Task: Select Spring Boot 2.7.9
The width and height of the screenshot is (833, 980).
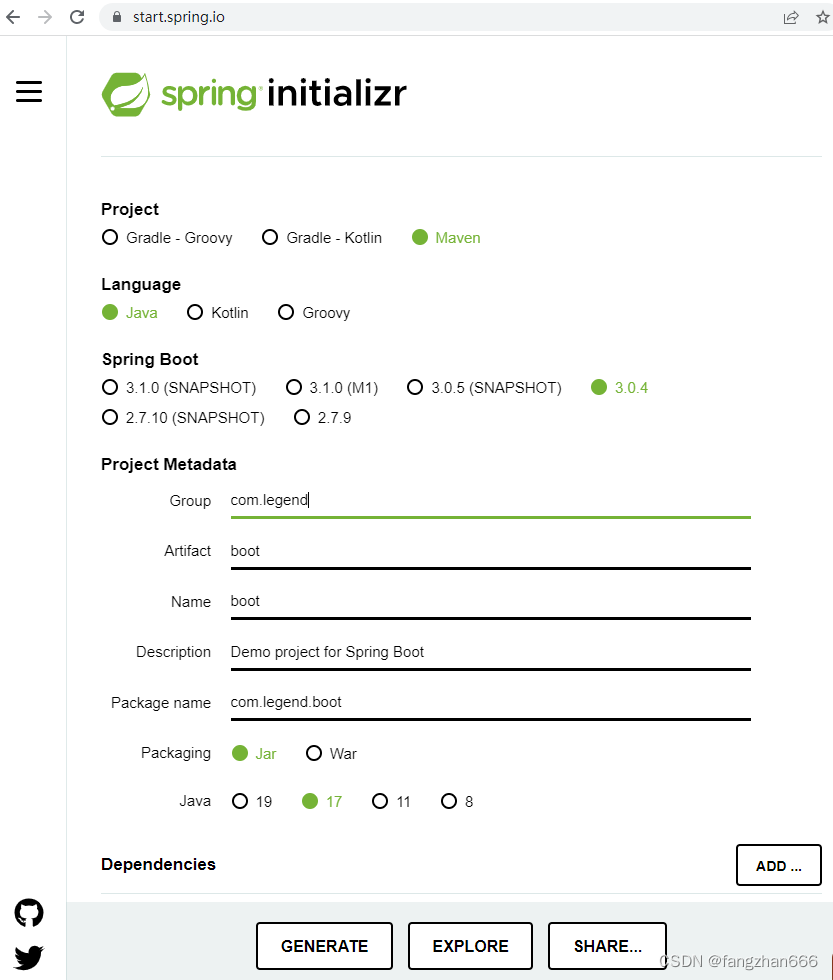Action: (322, 418)
